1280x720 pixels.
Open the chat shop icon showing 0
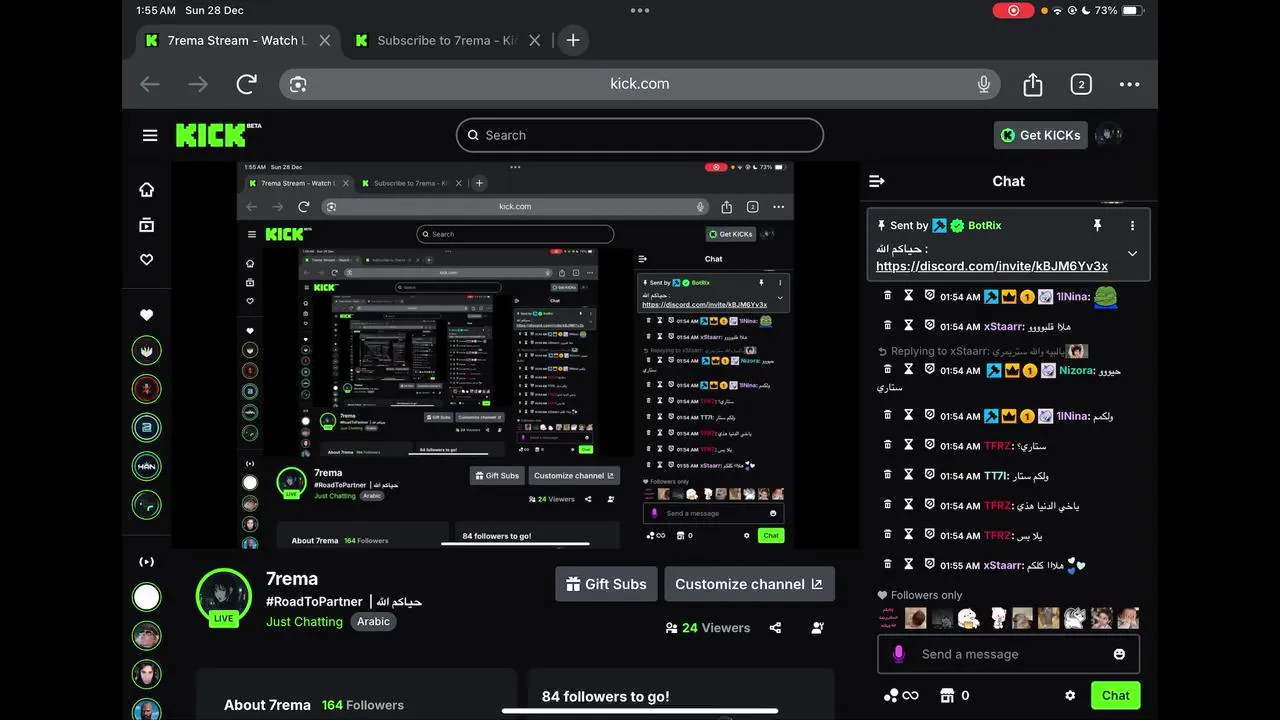pyautogui.click(x=955, y=695)
